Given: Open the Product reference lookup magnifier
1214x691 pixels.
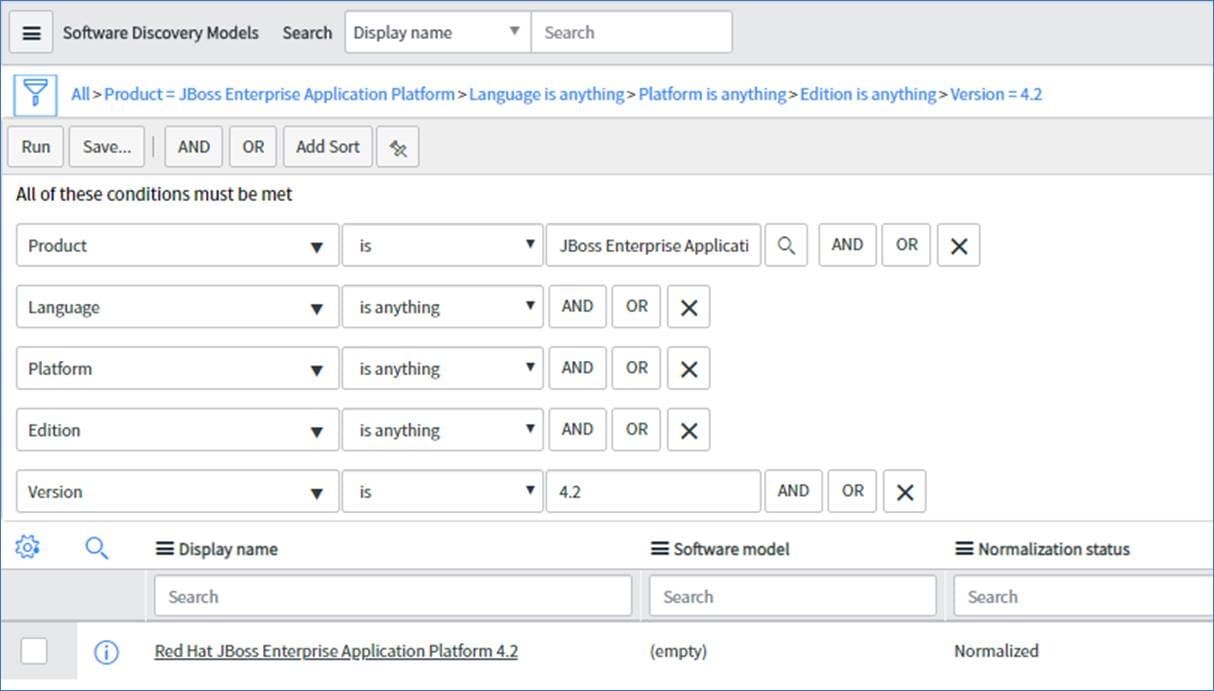Looking at the screenshot, I should coord(786,245).
